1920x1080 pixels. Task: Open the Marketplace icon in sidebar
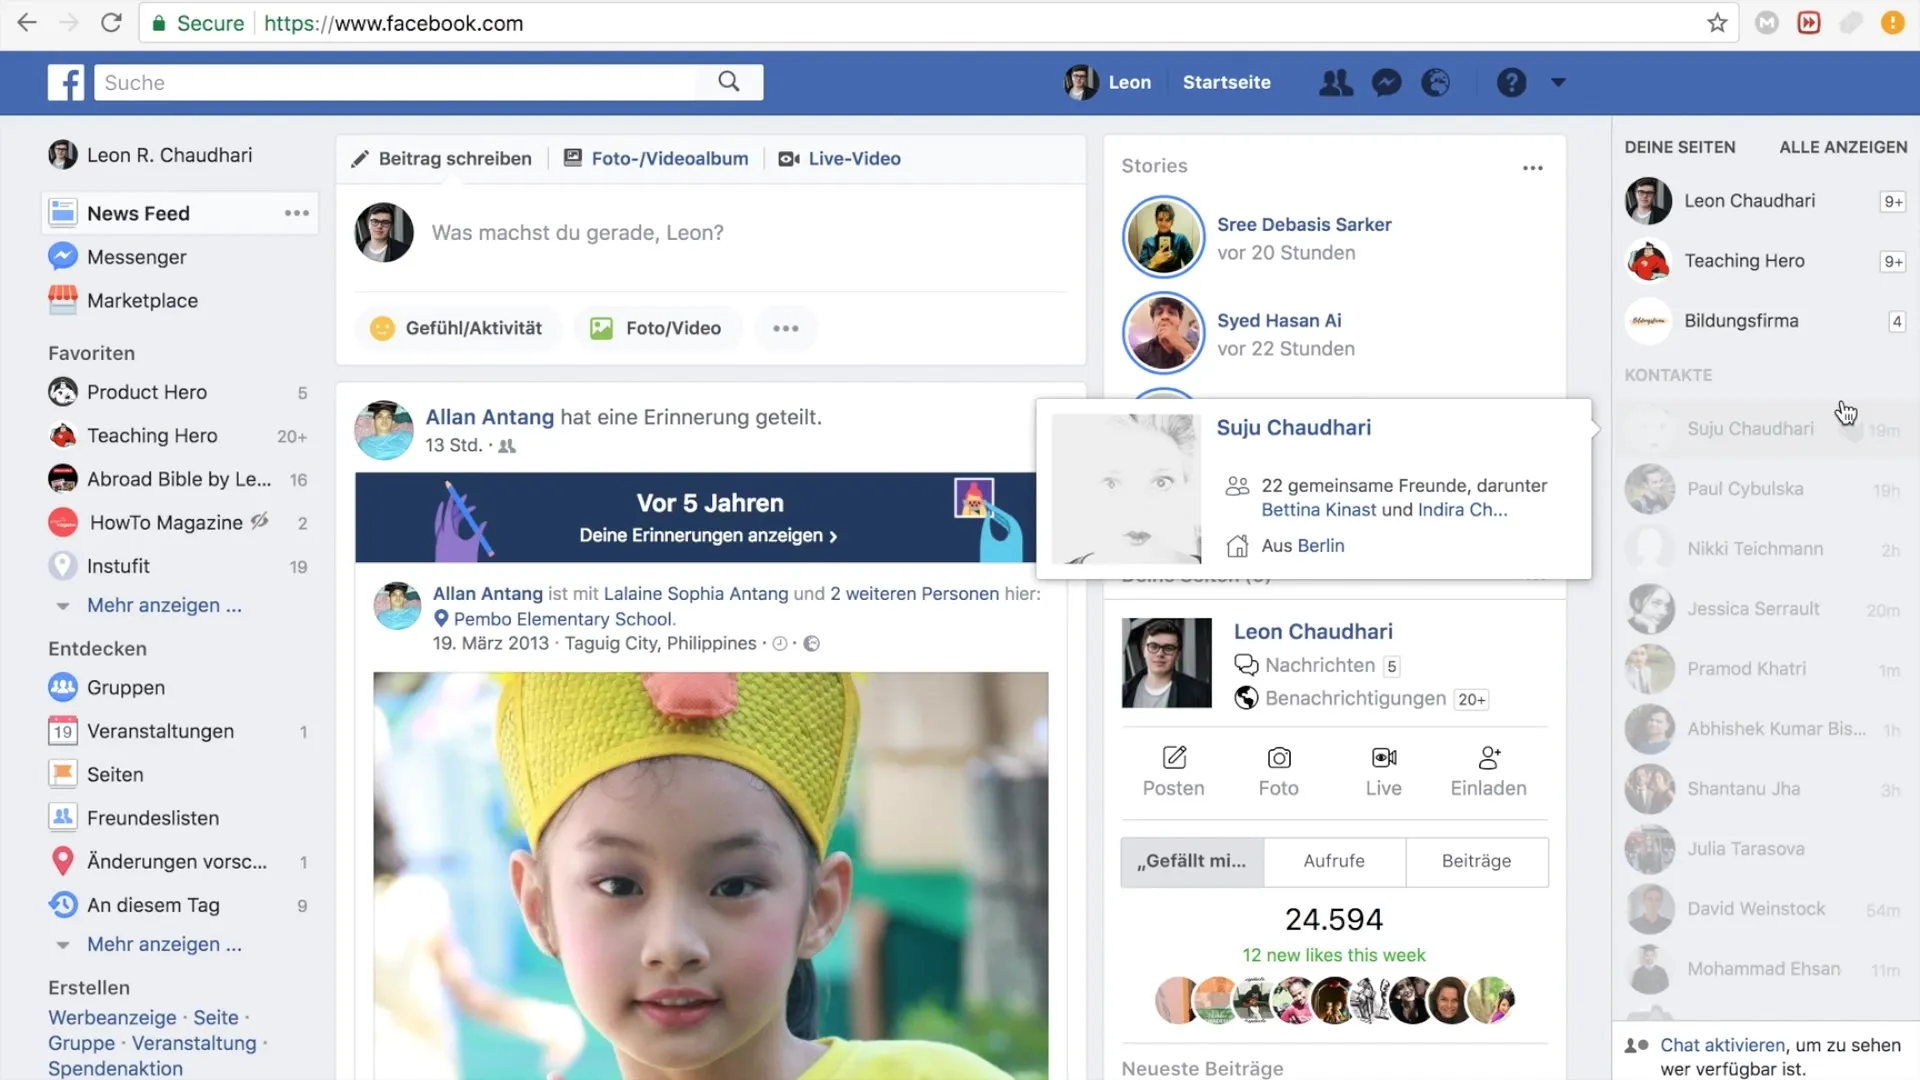point(62,299)
